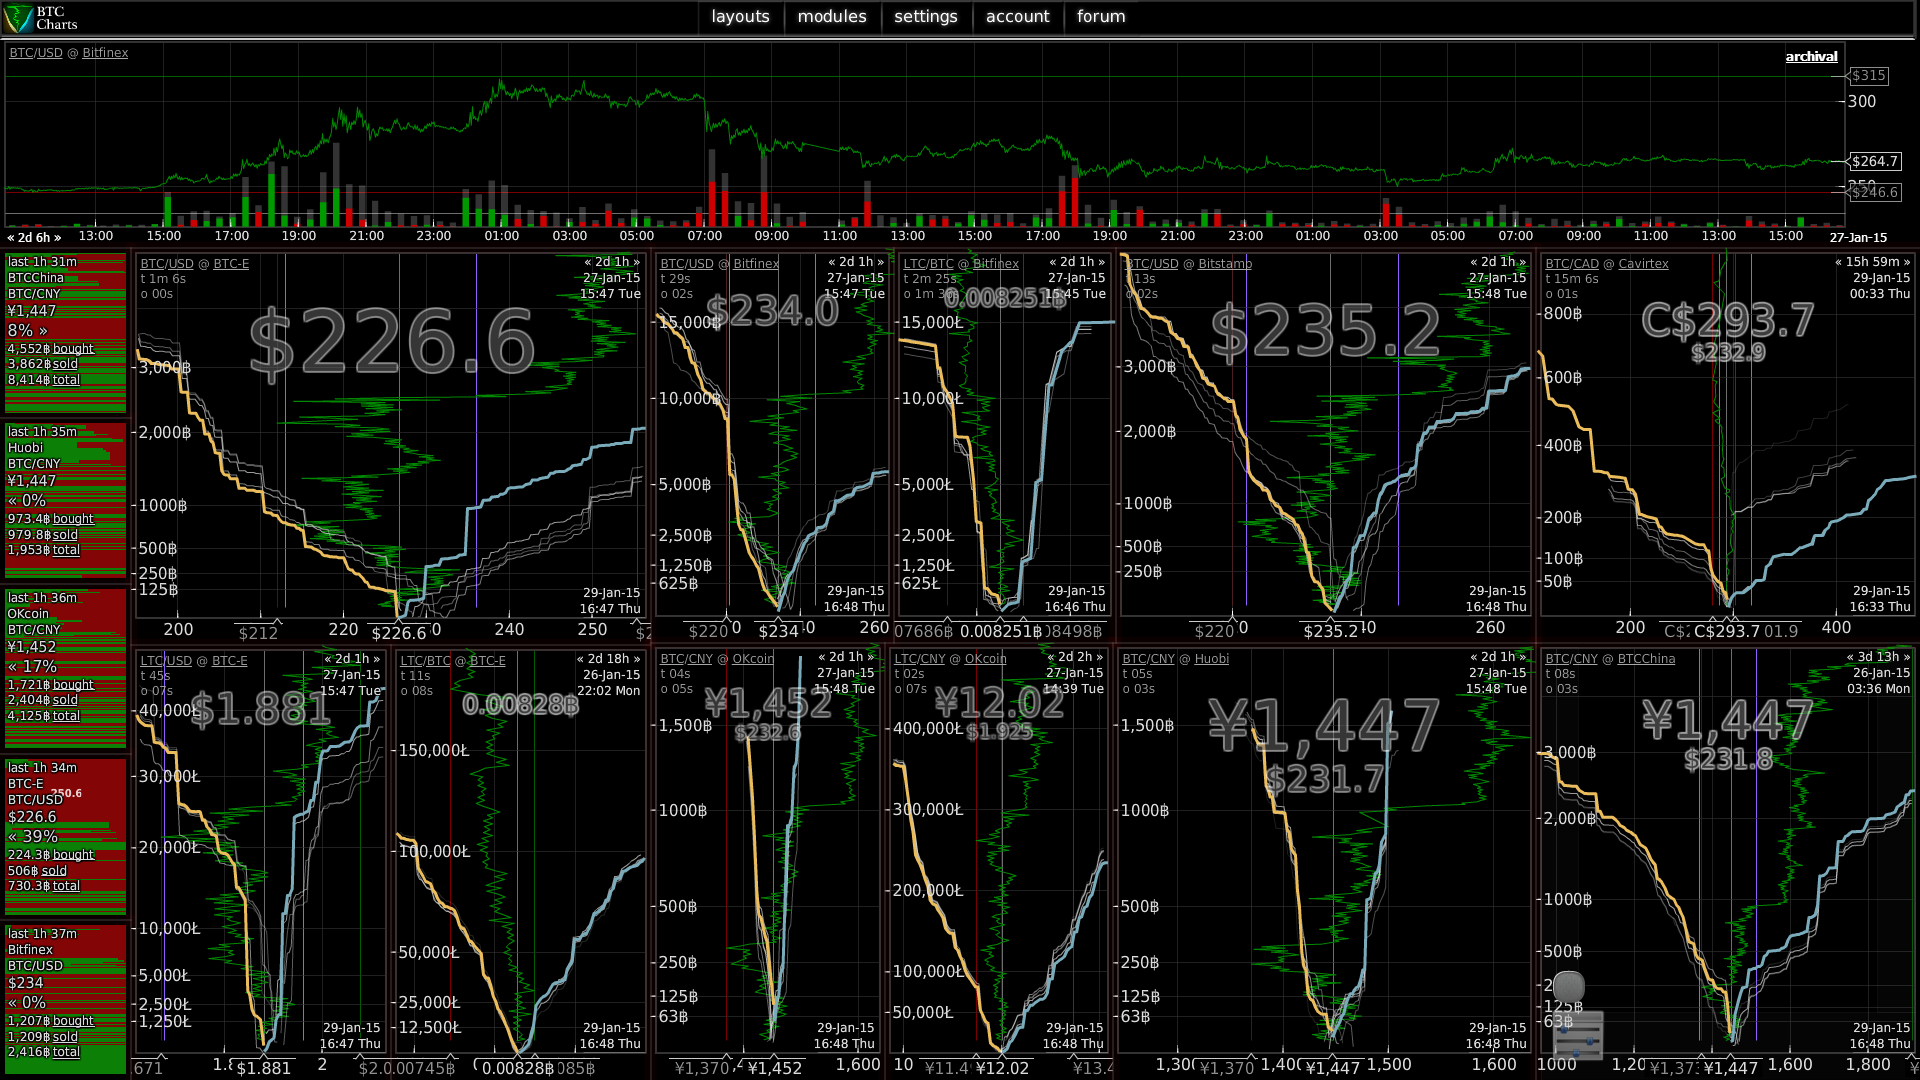
Task: Adjust the « 2d 6h » time range on the top chart
Action: pyautogui.click(x=34, y=238)
